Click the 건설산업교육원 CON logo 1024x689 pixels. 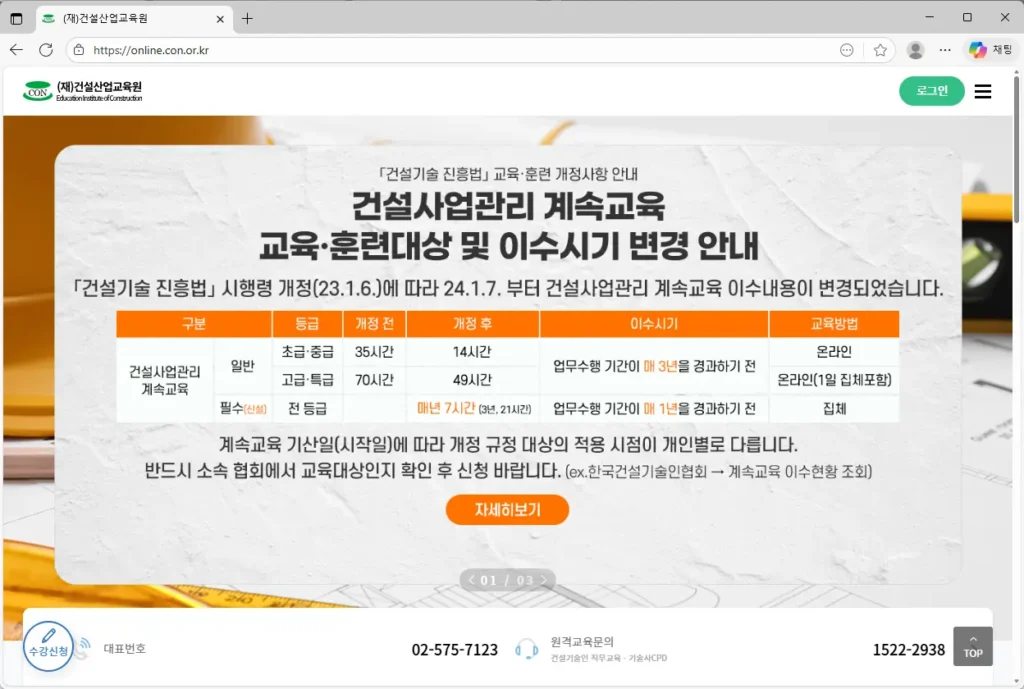(40, 90)
